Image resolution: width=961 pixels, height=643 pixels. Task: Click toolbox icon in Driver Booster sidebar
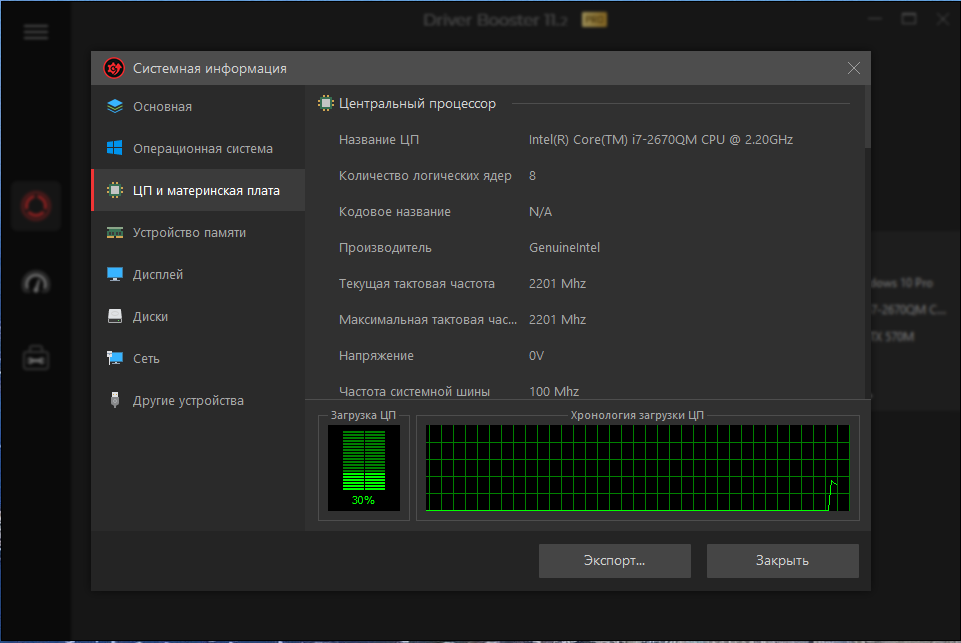coord(36,358)
